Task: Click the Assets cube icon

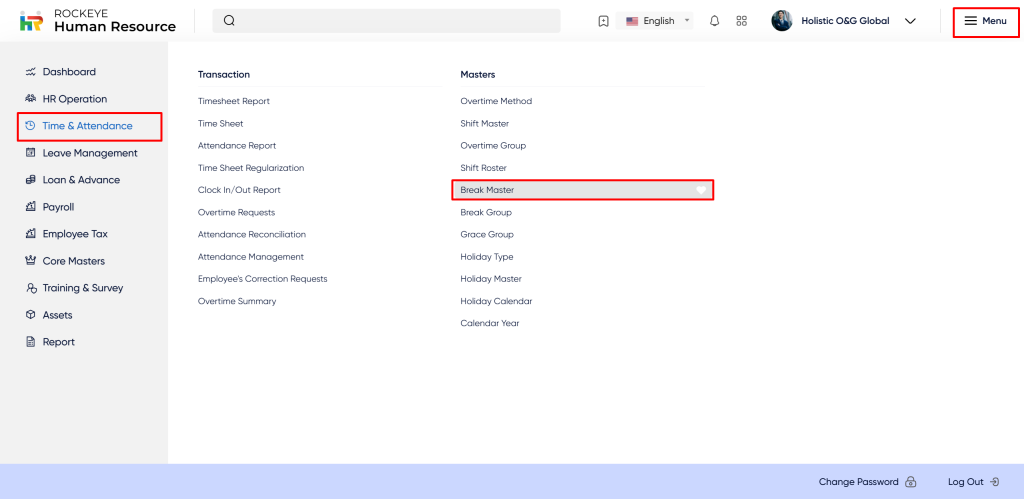Action: 31,315
